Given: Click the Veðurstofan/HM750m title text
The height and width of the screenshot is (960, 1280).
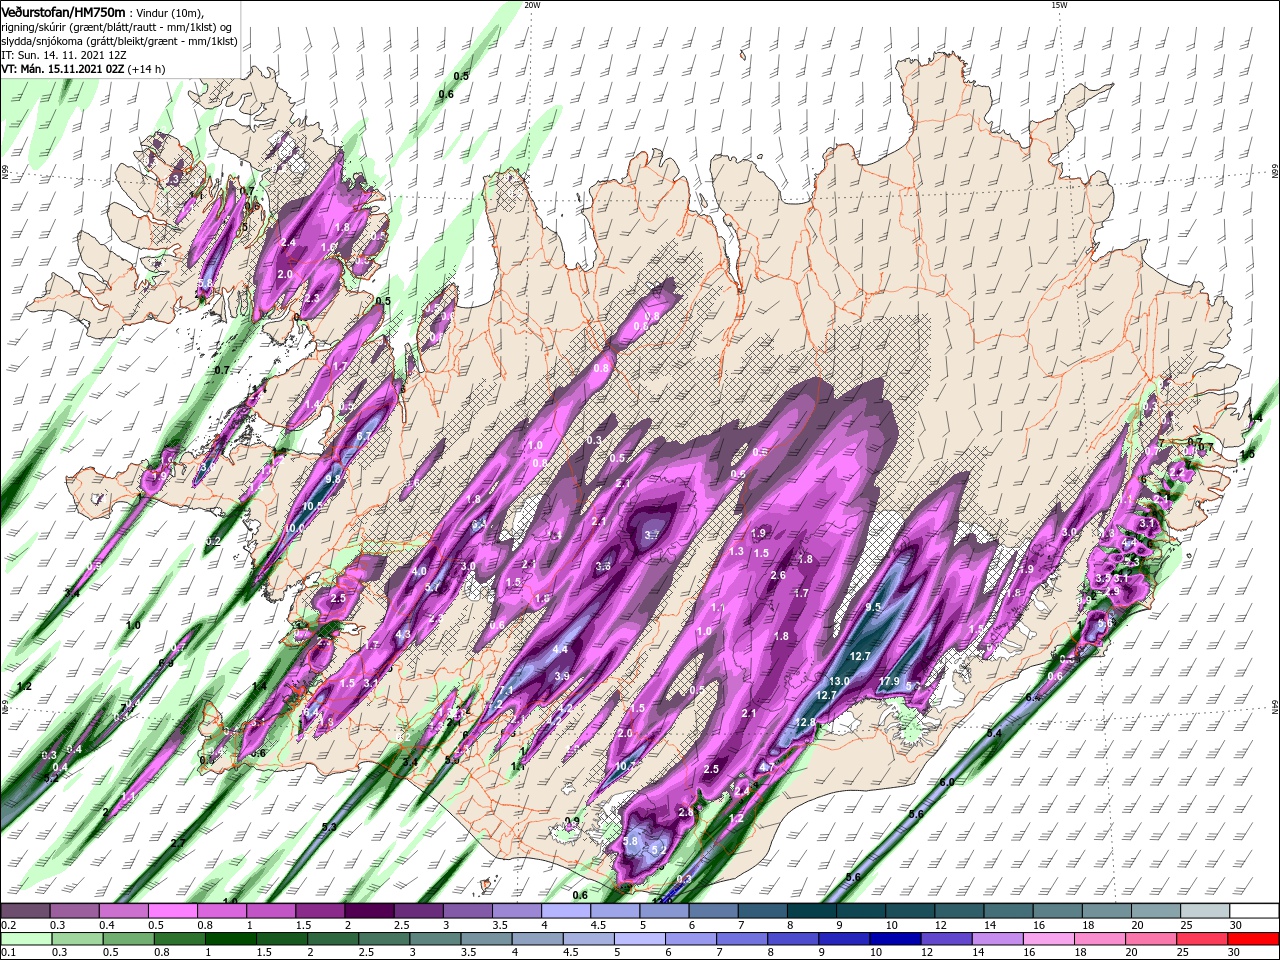Looking at the screenshot, I should pyautogui.click(x=63, y=11).
